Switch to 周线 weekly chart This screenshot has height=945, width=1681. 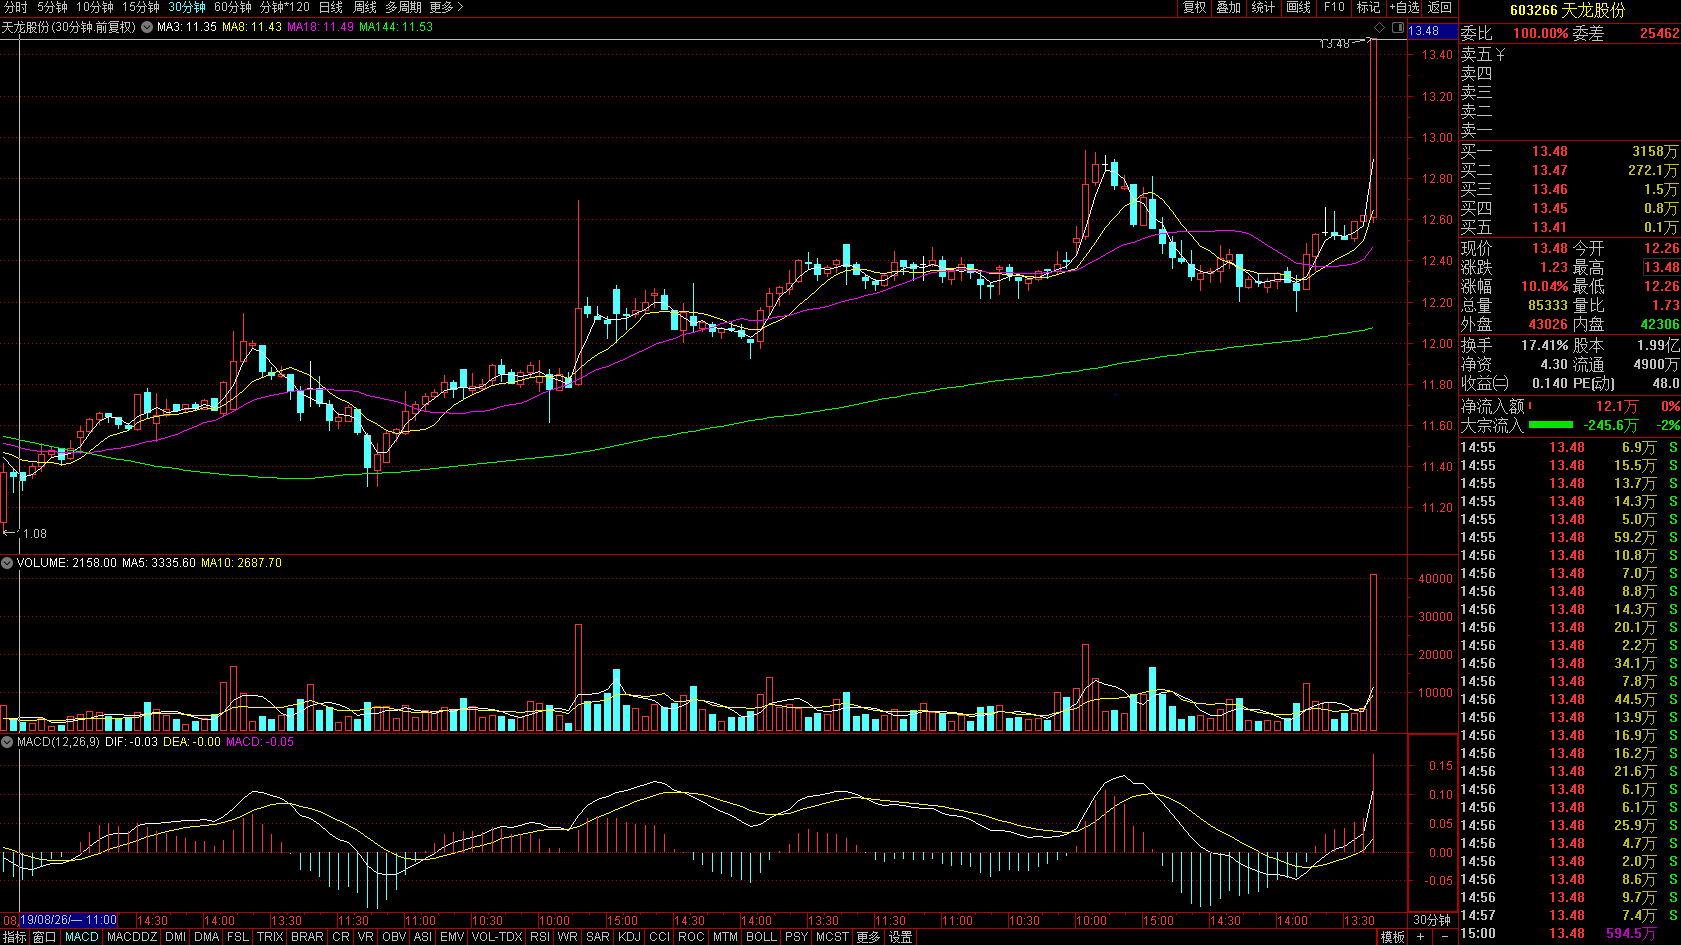pos(365,7)
